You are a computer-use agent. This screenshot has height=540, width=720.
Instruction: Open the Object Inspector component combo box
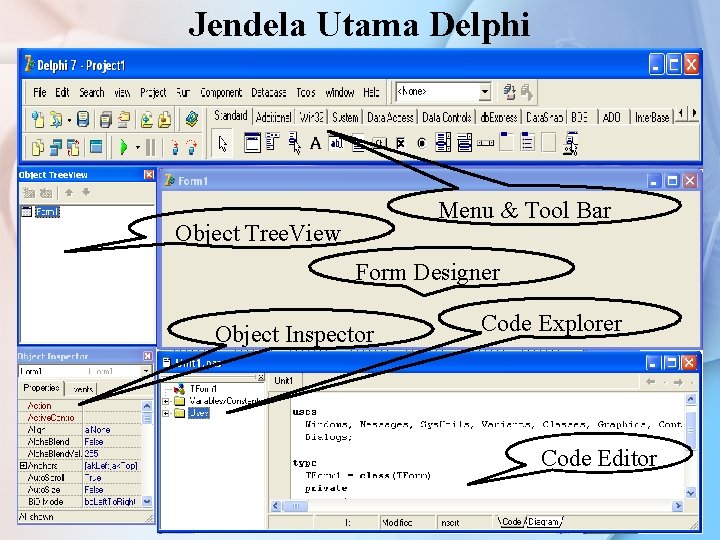tap(85, 371)
